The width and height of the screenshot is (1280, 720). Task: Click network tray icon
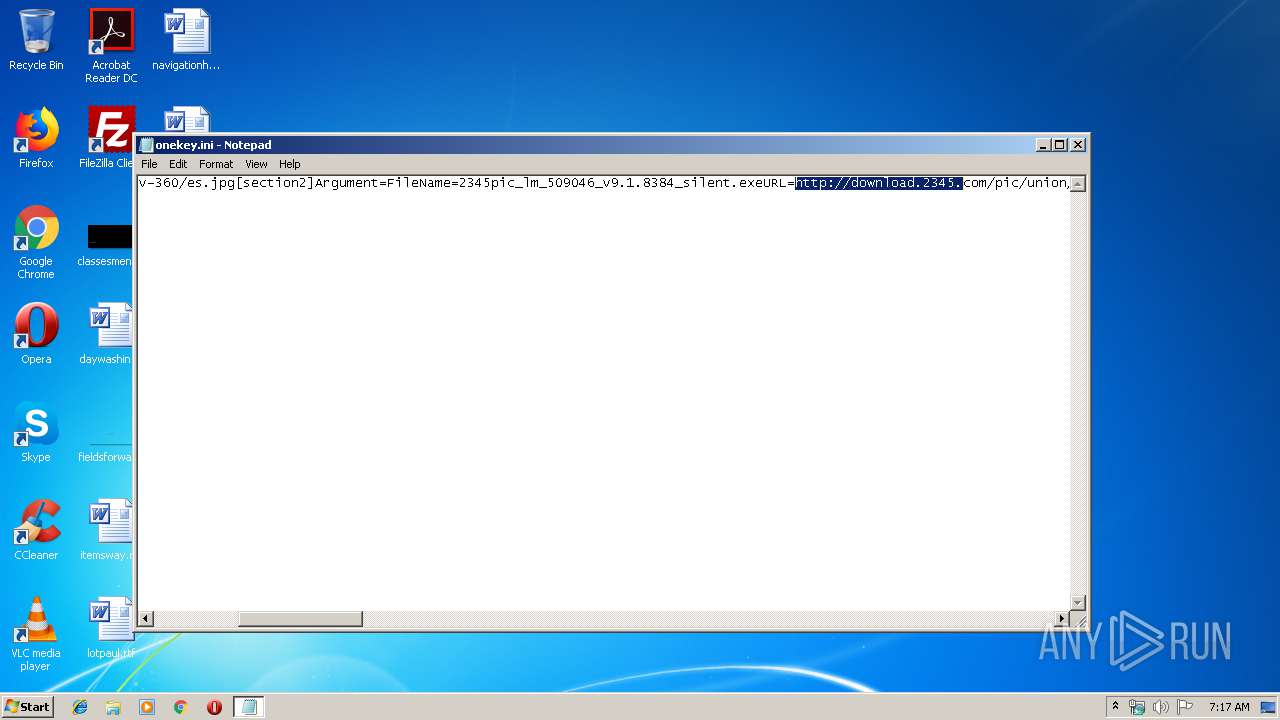[x=1137, y=707]
